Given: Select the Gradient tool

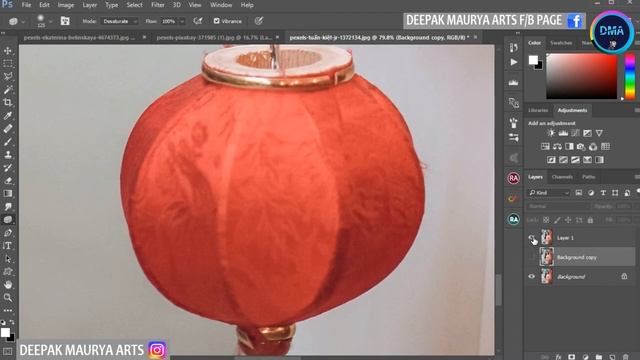Looking at the screenshot, I should pyautogui.click(x=8, y=193).
